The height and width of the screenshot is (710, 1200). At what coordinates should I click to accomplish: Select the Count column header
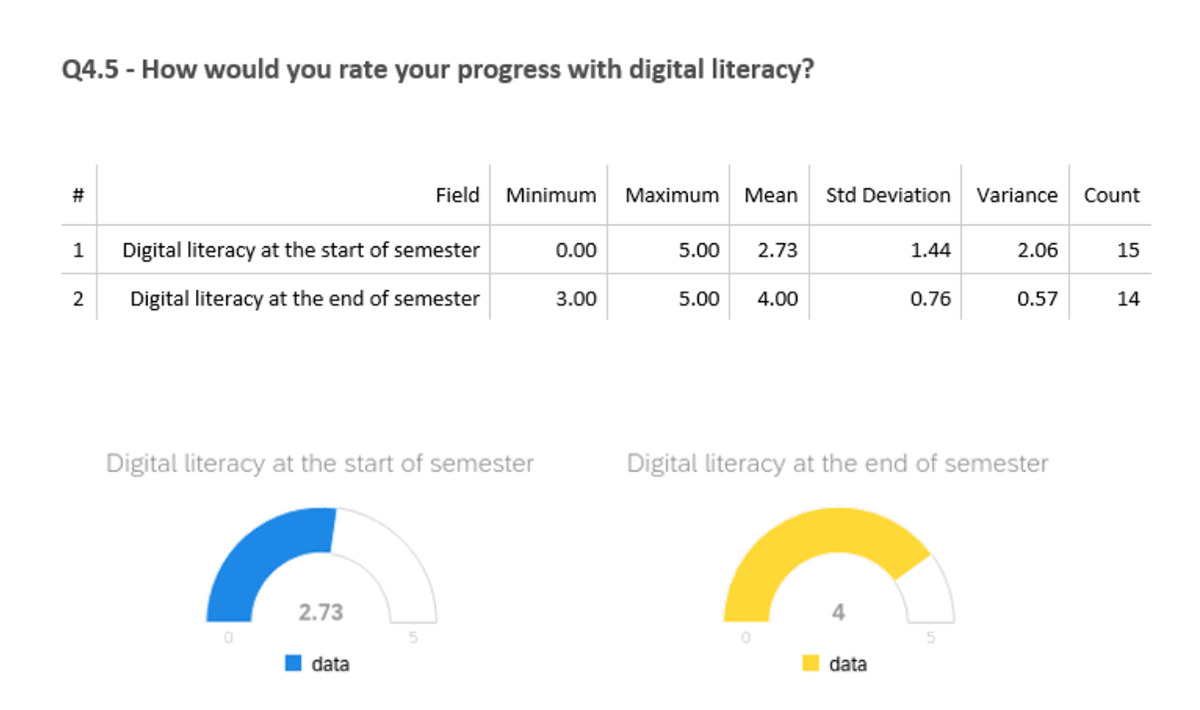tap(1112, 196)
